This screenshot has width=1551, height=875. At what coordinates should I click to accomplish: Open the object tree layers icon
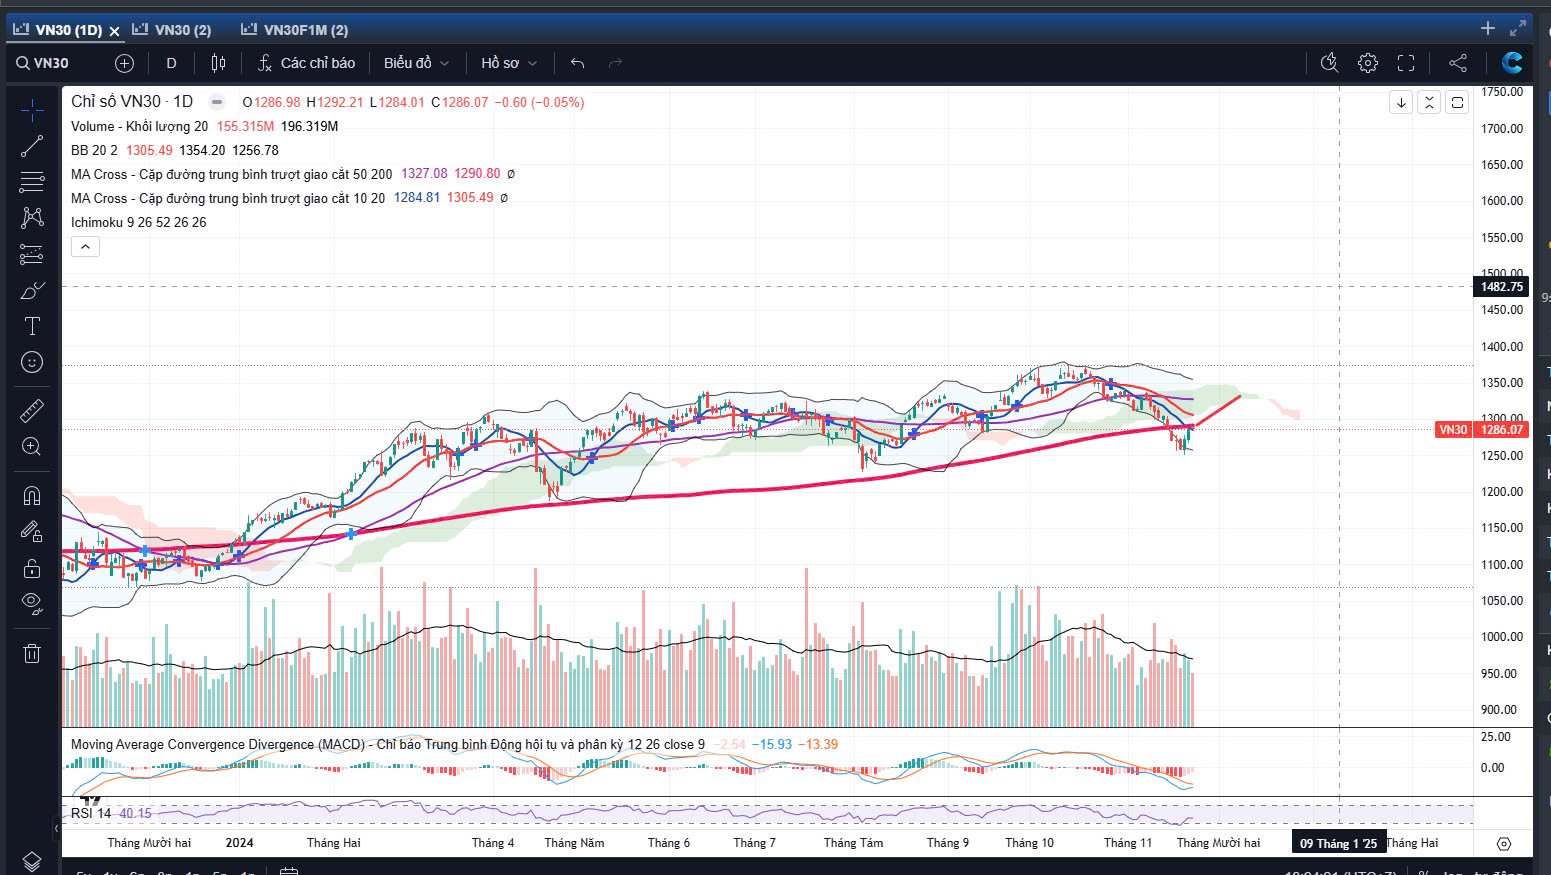(32, 861)
